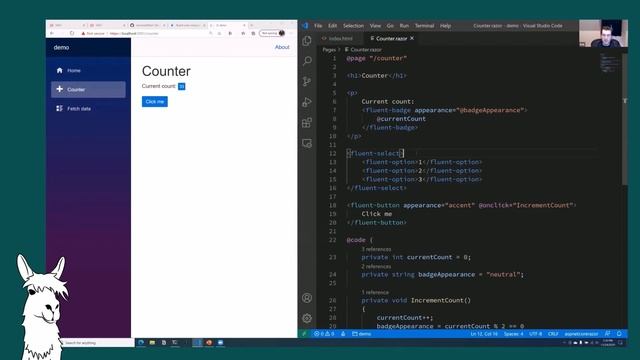Image resolution: width=640 pixels, height=360 pixels.
Task: Change indentation via Spaces: 4
Action: (x=513, y=334)
